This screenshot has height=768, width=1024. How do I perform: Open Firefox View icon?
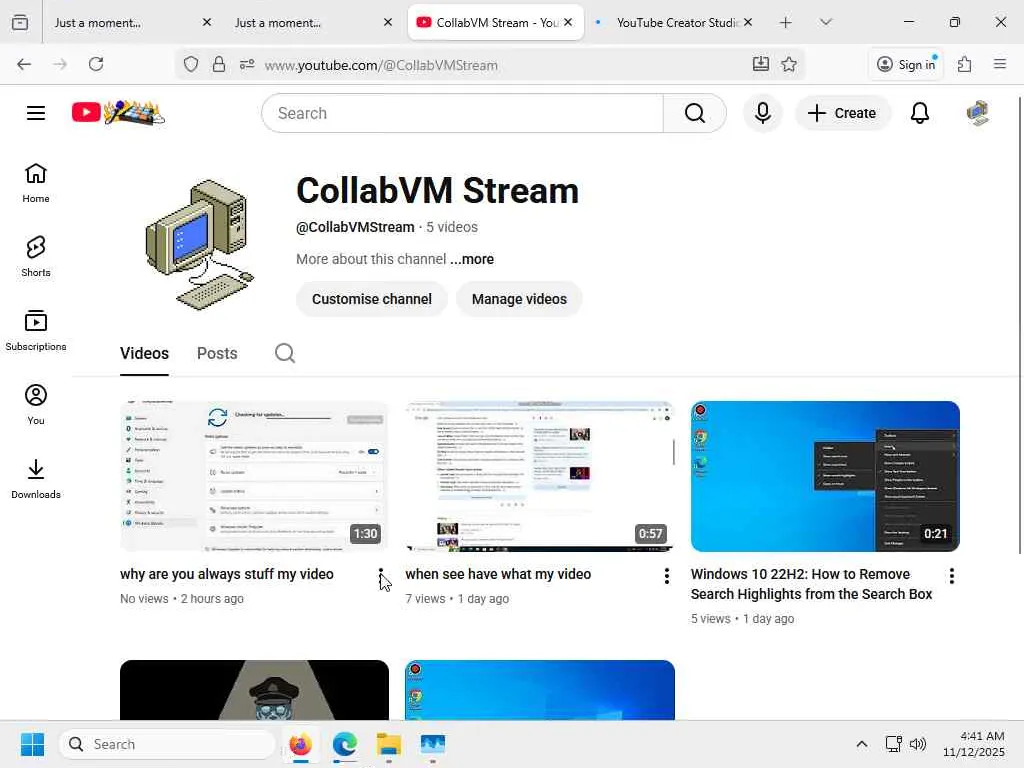(20, 22)
